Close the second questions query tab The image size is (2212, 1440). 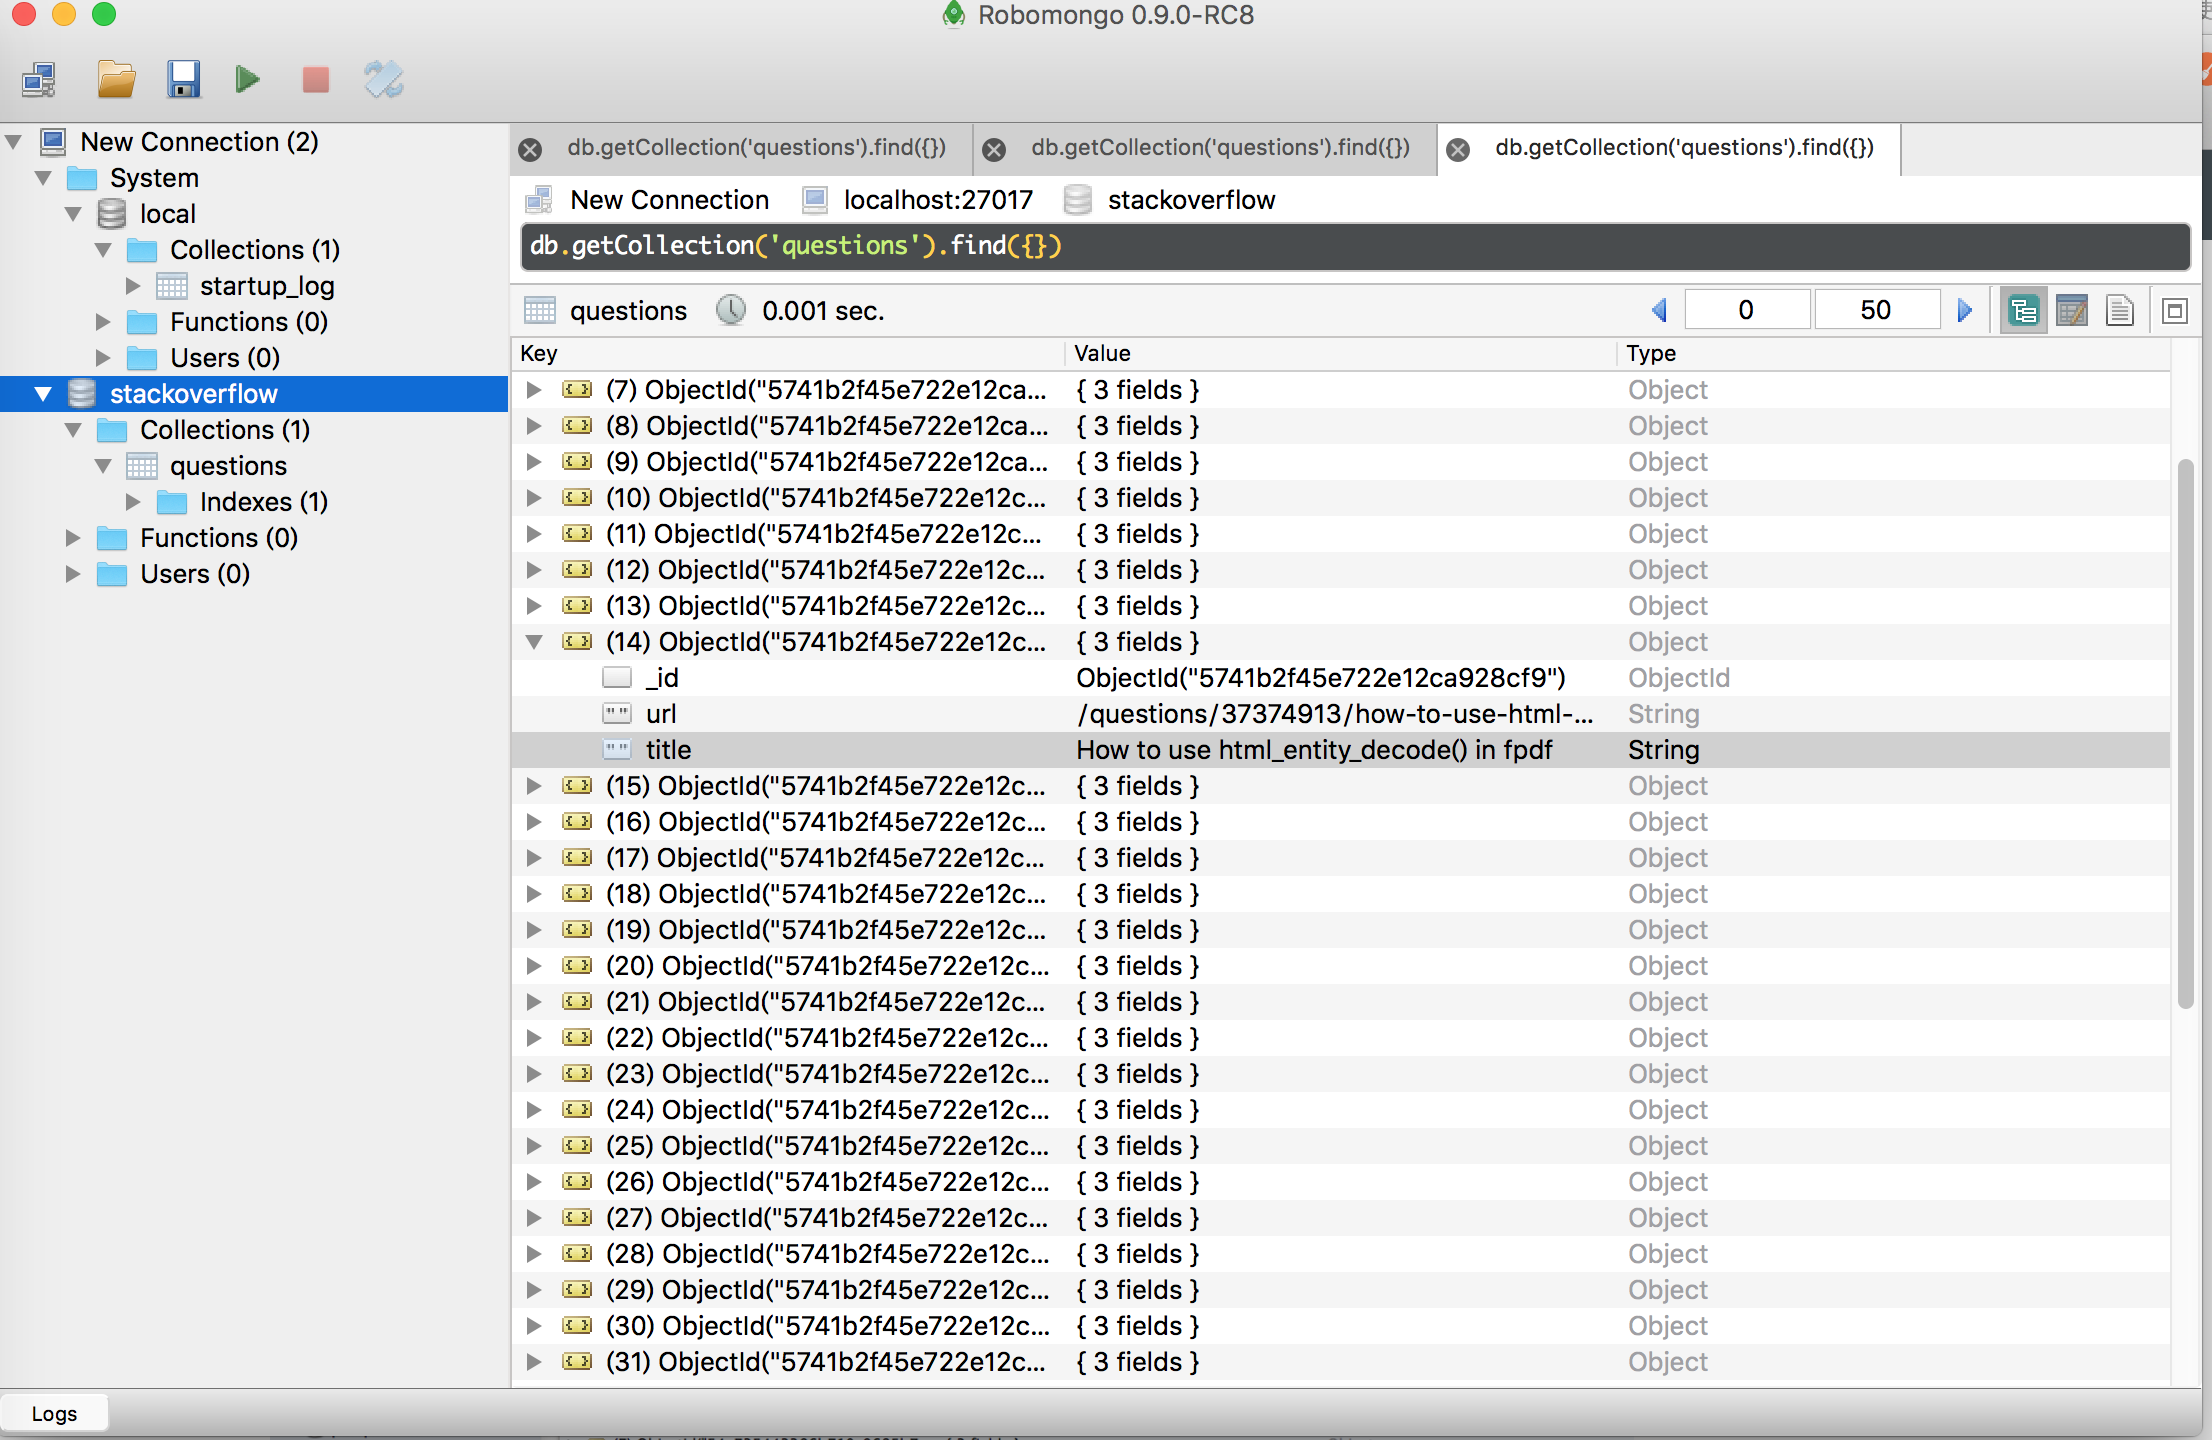click(994, 150)
